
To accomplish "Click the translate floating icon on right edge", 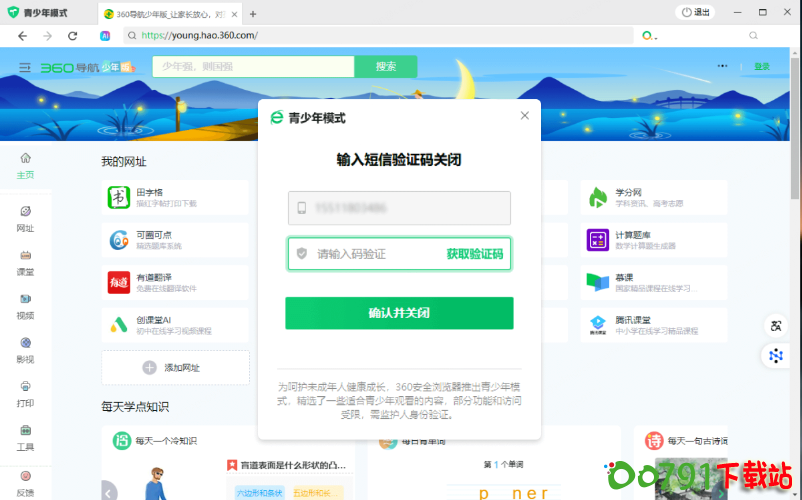I will tap(776, 326).
